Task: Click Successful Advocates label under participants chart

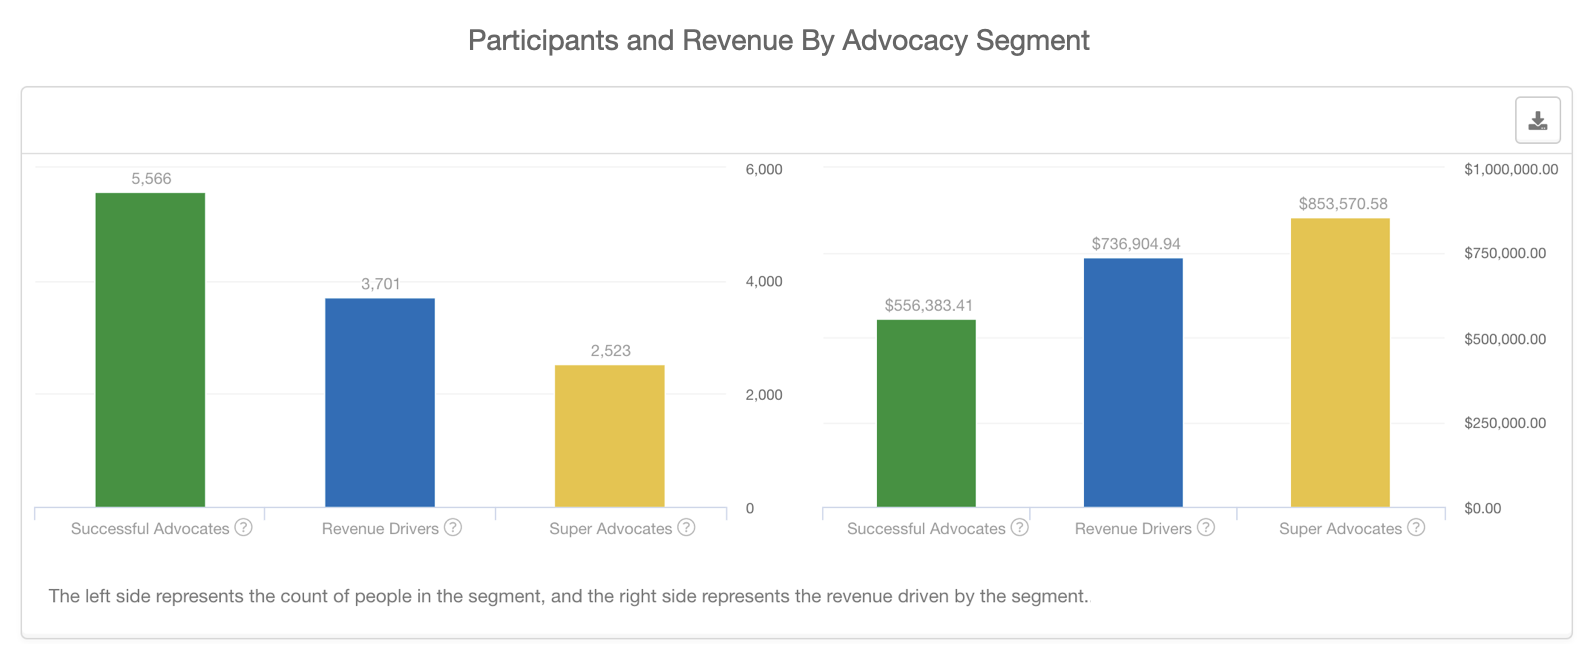Action: pyautogui.click(x=150, y=529)
